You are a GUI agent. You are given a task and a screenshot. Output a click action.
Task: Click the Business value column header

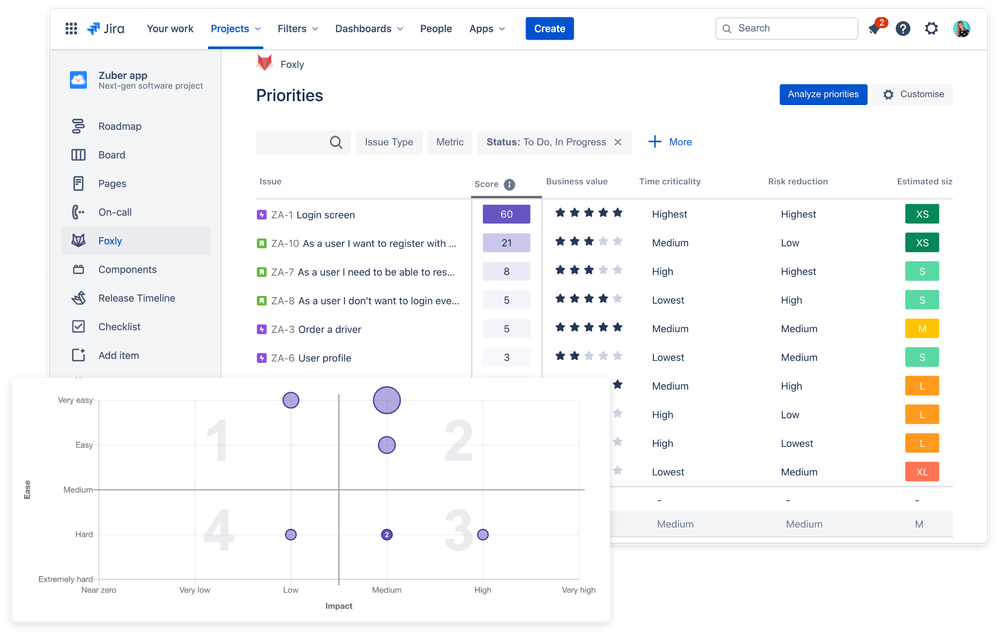pyautogui.click(x=577, y=182)
